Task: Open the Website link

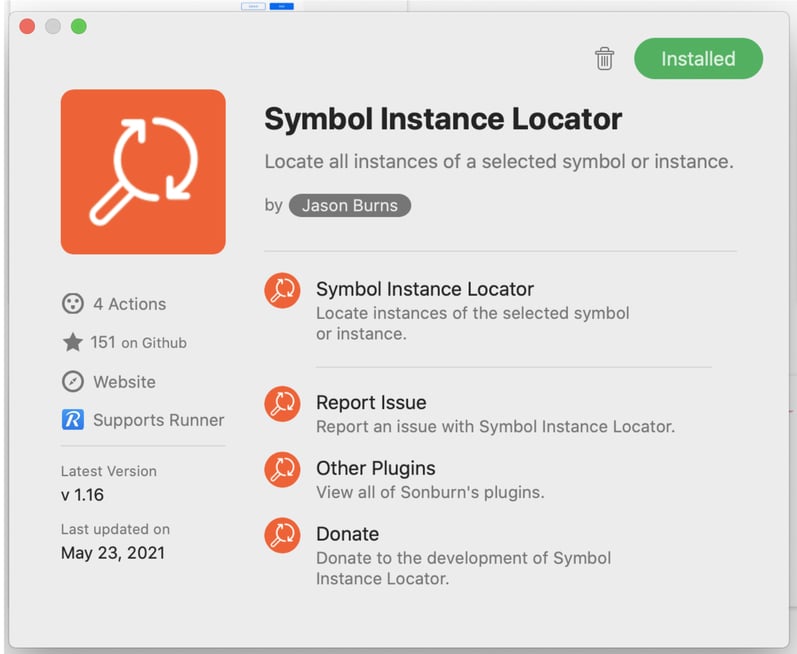Action: pos(124,382)
